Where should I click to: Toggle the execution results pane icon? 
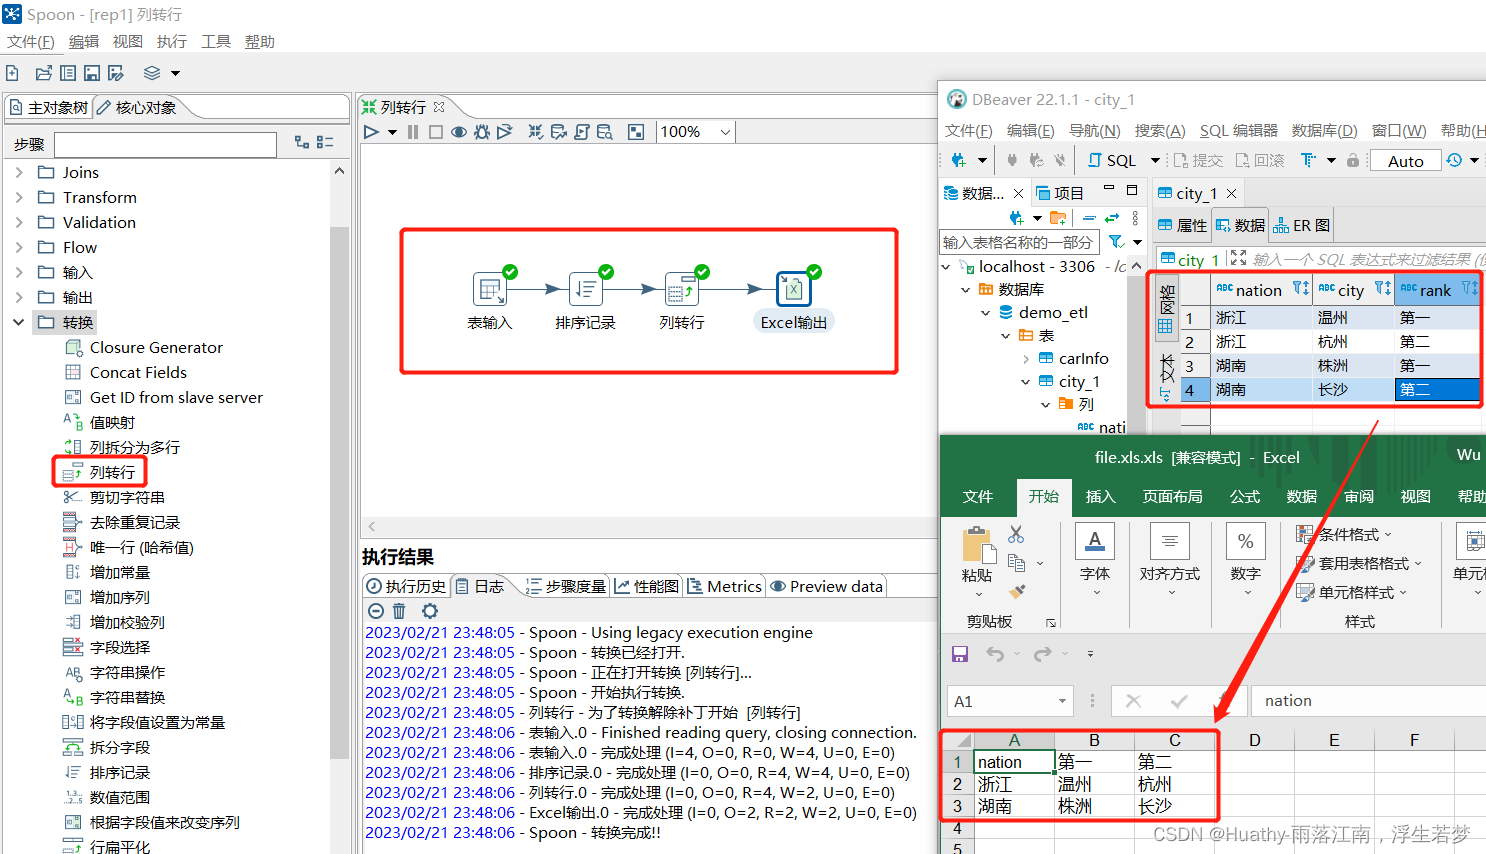tap(636, 132)
